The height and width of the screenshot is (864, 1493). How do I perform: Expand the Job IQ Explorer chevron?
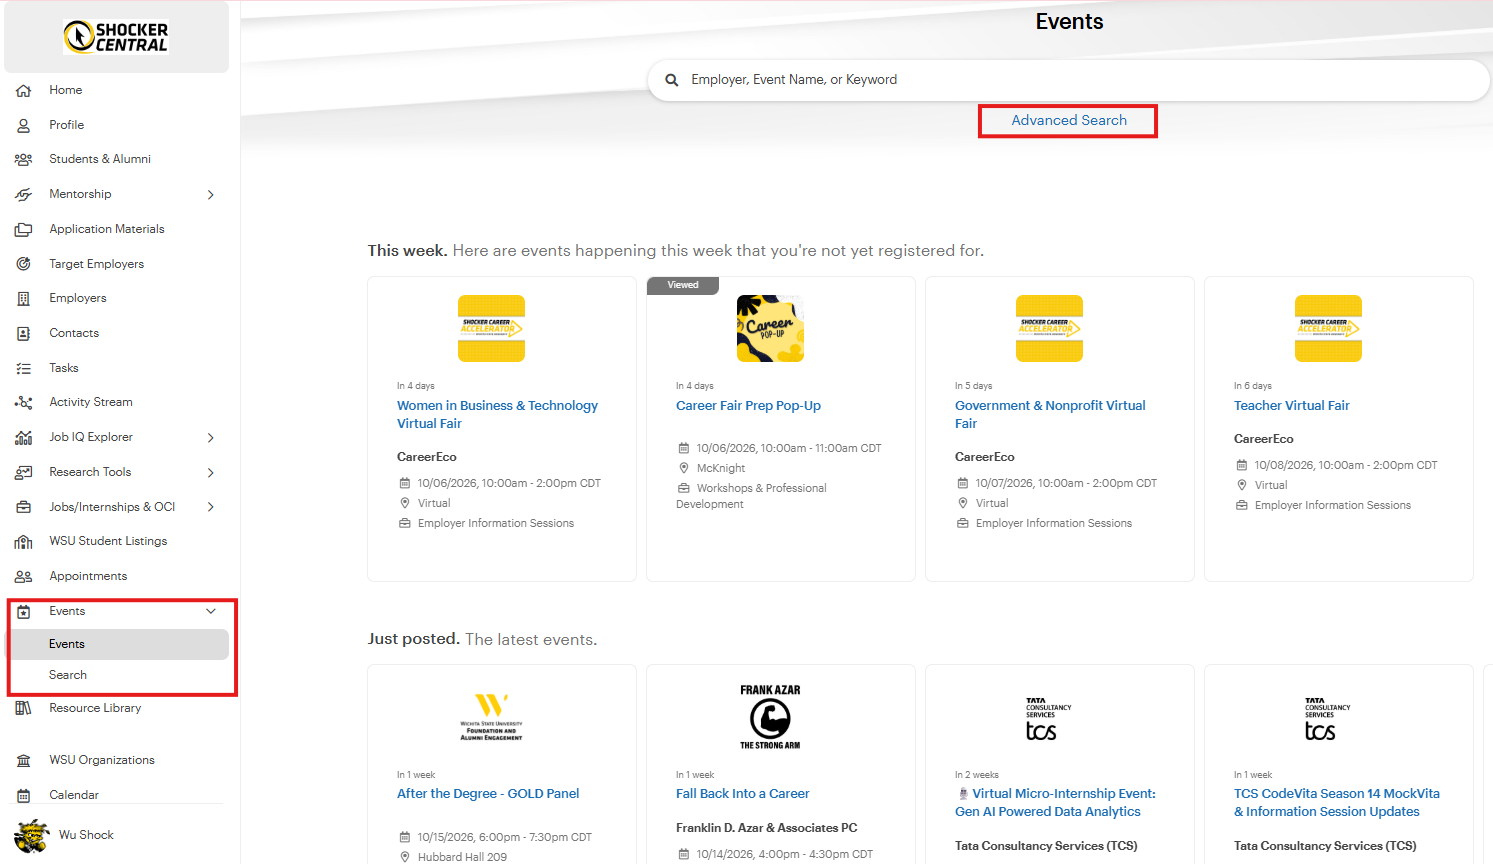[211, 437]
